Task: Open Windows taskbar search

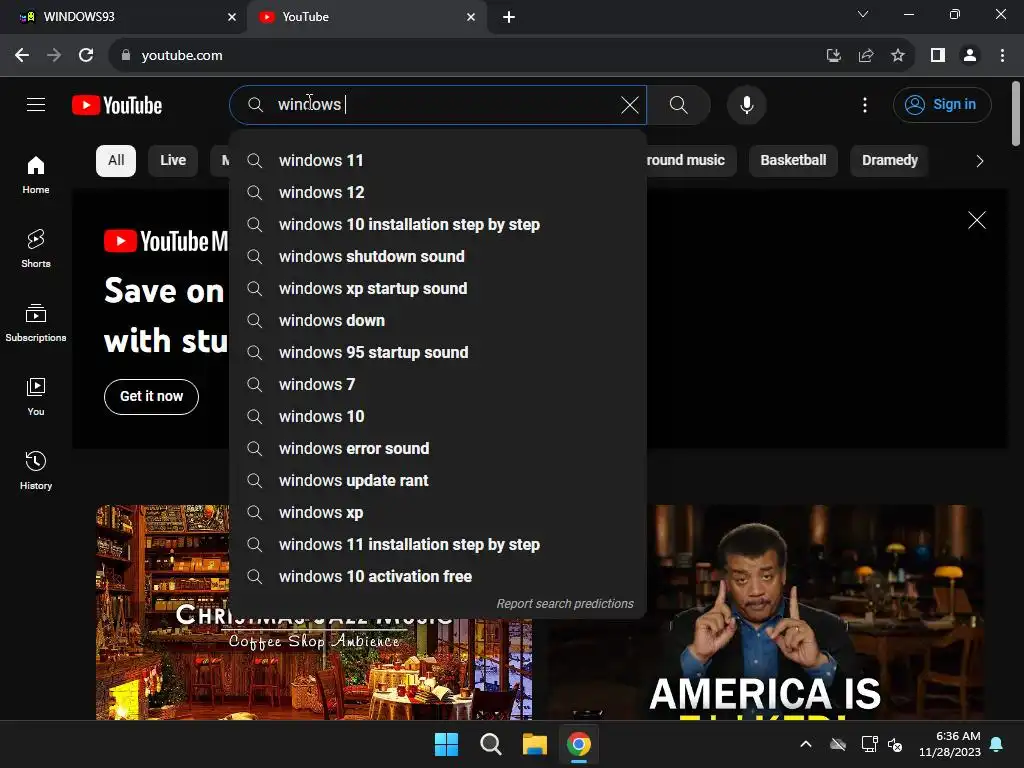Action: click(490, 744)
